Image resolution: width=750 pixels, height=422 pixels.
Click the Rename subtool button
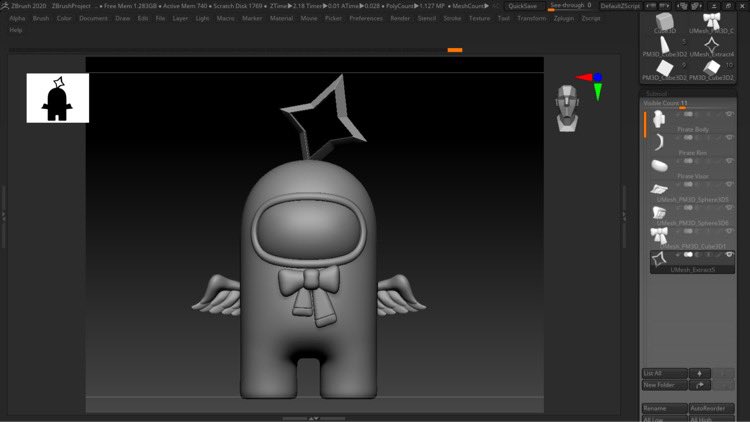[664, 409]
